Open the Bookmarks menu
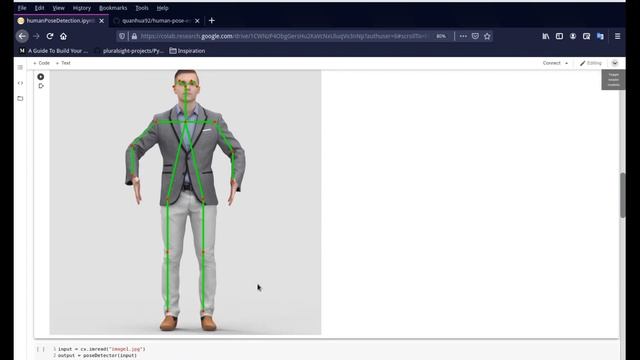 click(113, 8)
